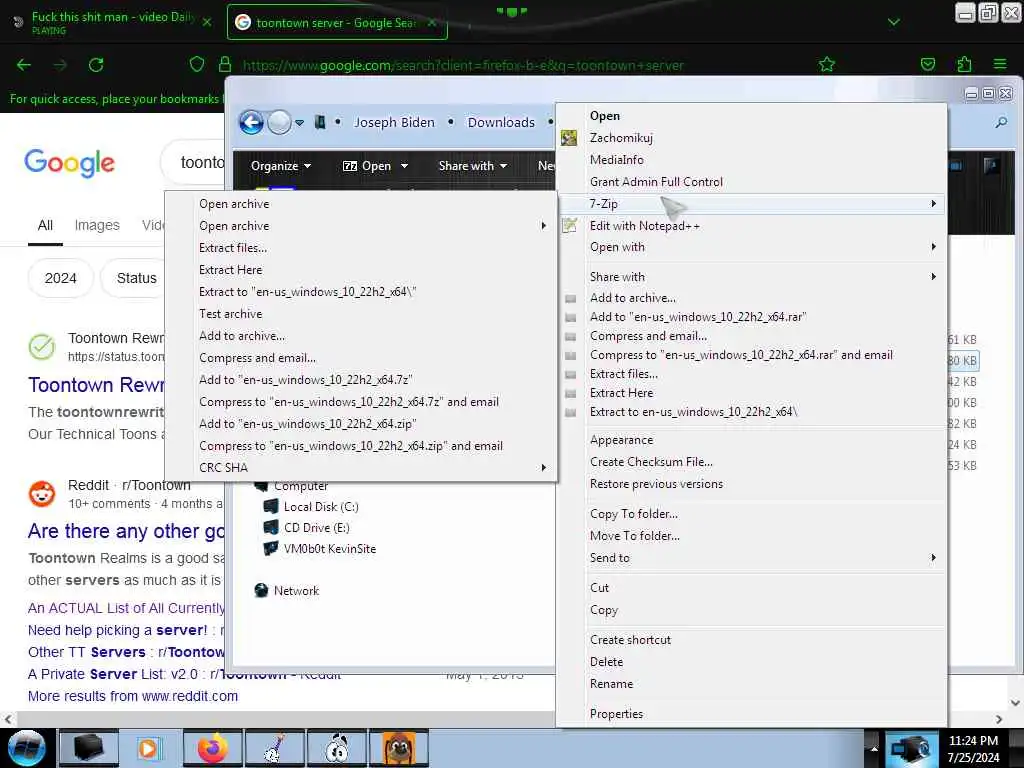The image size is (1024, 768).
Task: Click the Explorer search magnifier icon
Action: tap(1001, 122)
